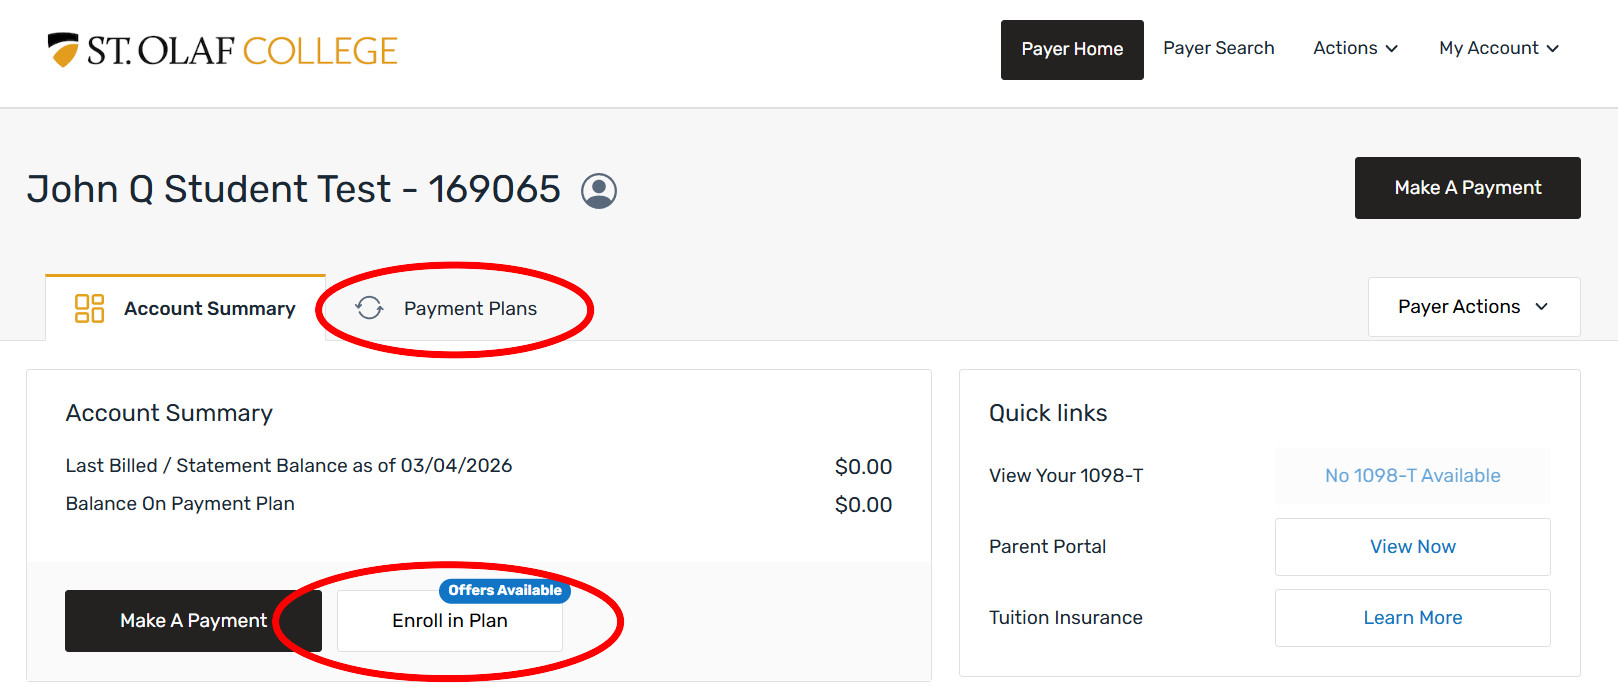Expand the Actions menu chevron

click(x=1392, y=49)
